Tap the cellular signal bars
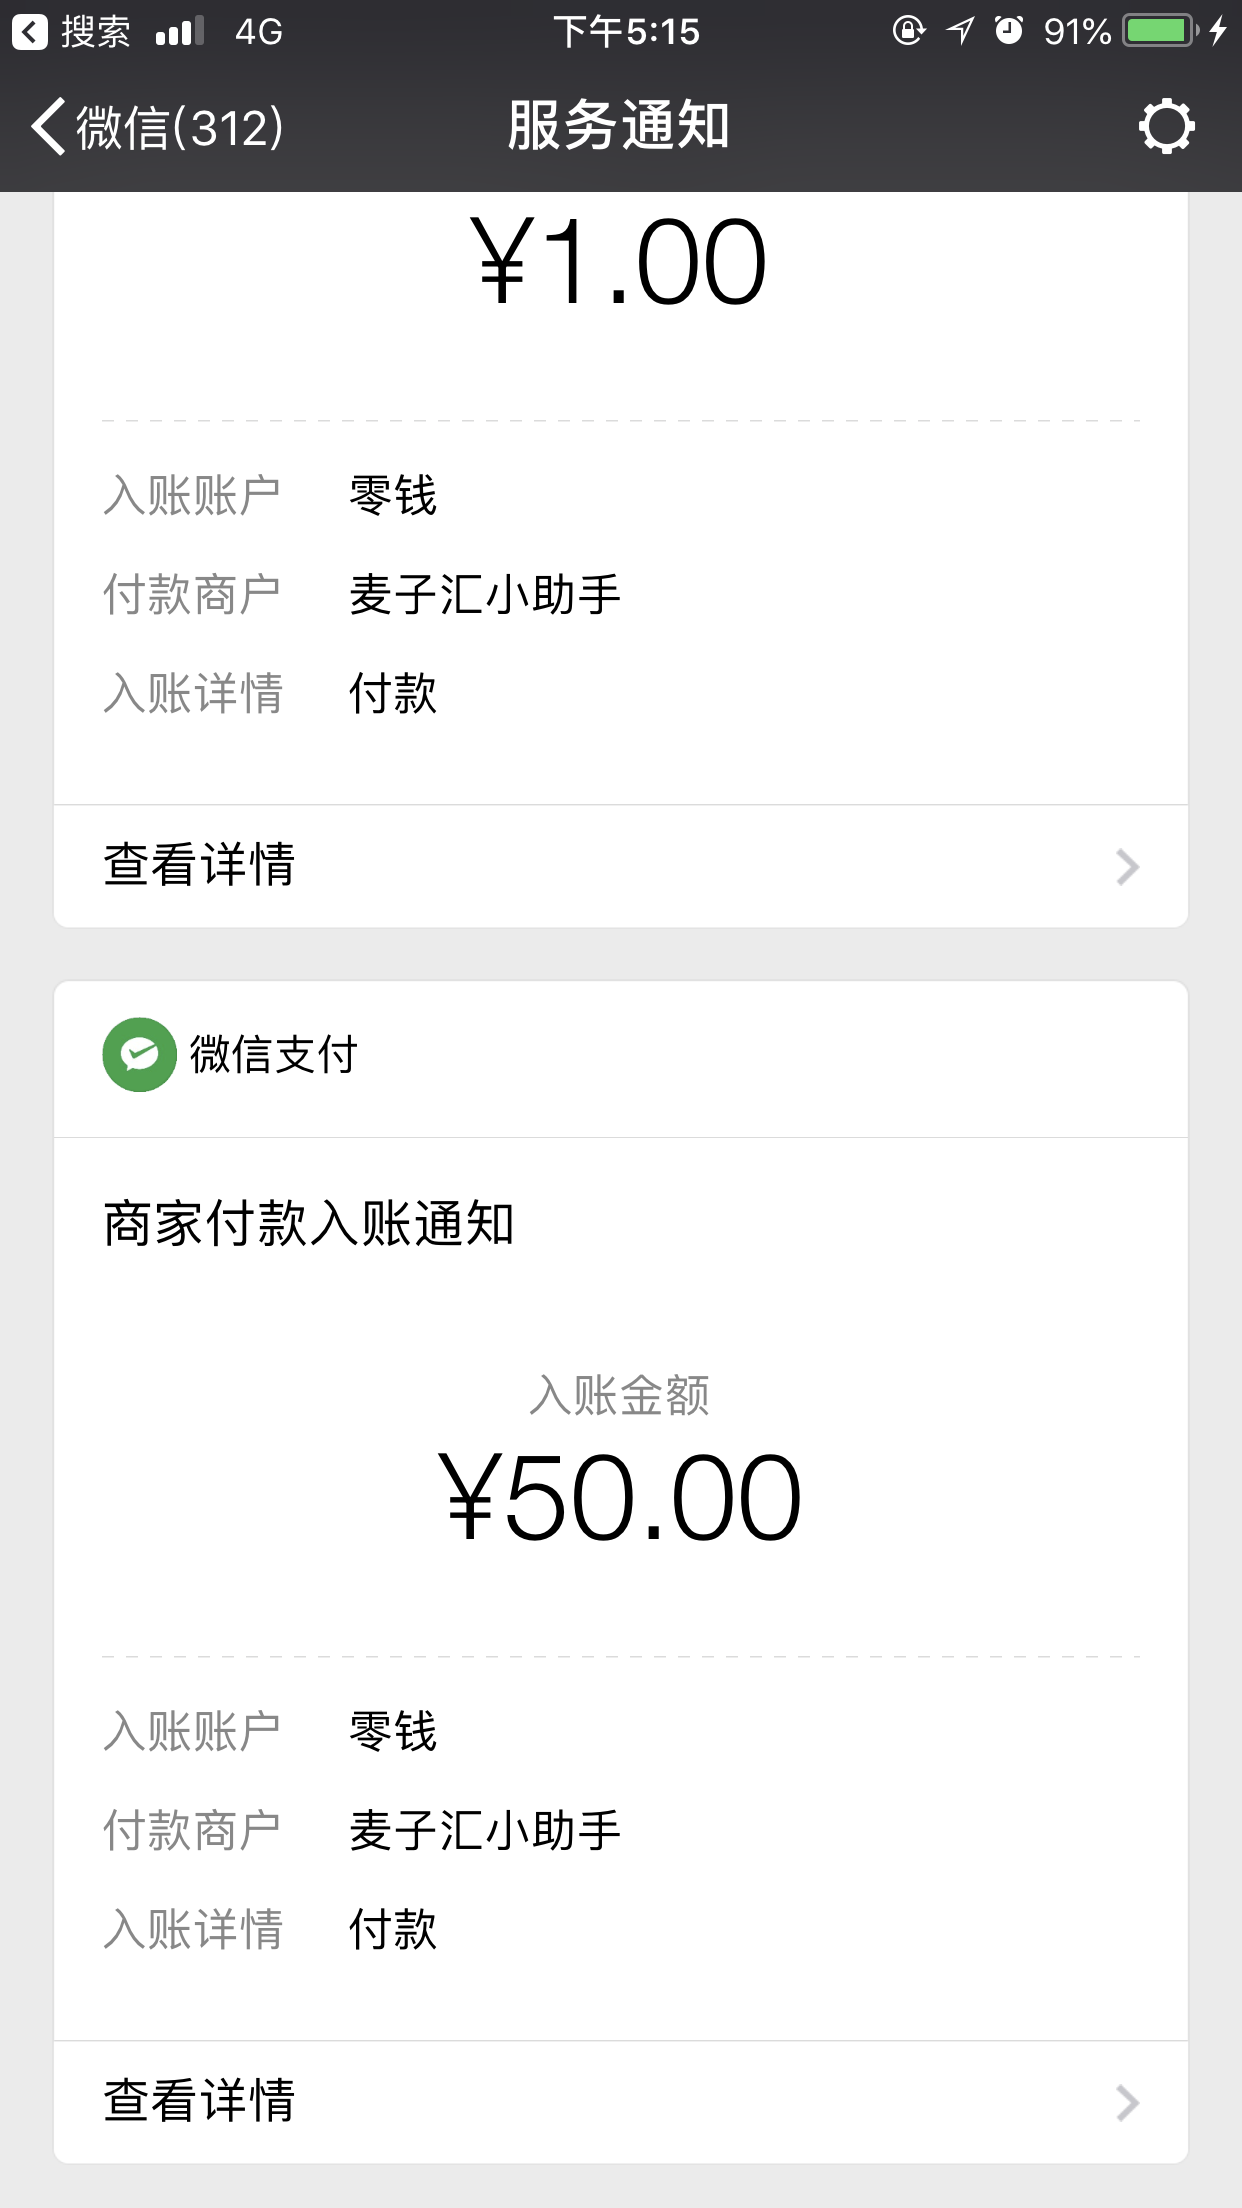The width and height of the screenshot is (1242, 2208). click(x=180, y=32)
